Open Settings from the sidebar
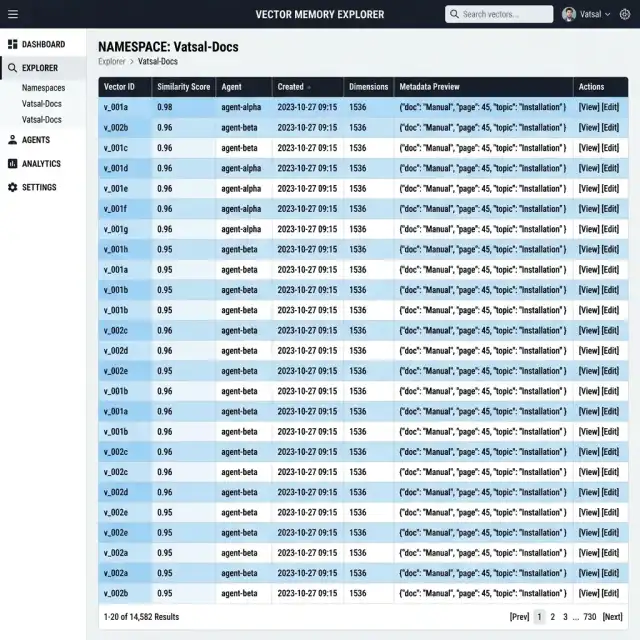Image resolution: width=640 pixels, height=640 pixels. pos(39,187)
